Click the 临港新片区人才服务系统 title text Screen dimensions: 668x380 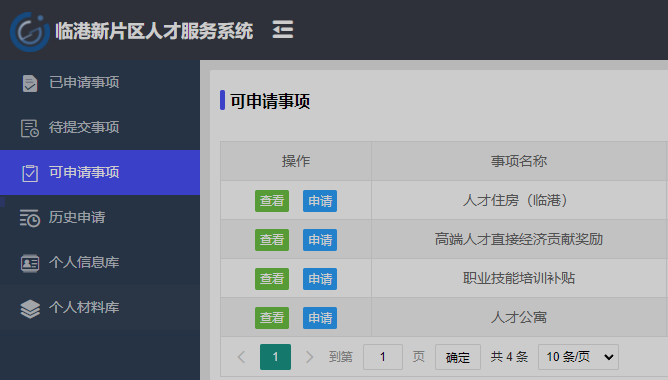click(x=154, y=31)
